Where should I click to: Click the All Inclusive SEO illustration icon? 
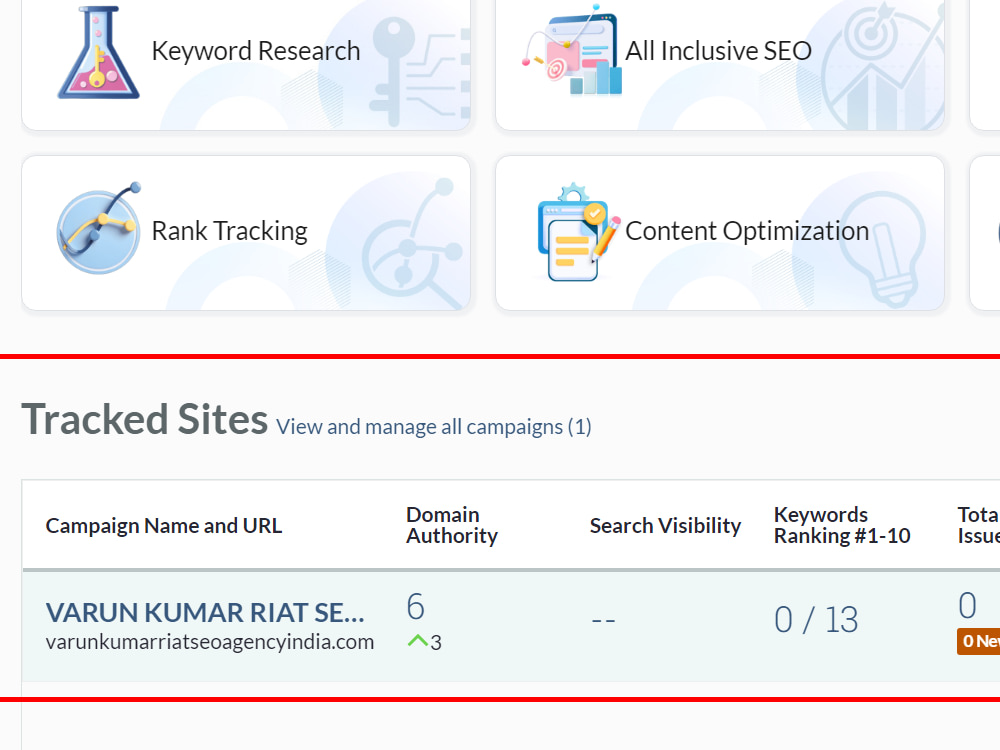[572, 50]
